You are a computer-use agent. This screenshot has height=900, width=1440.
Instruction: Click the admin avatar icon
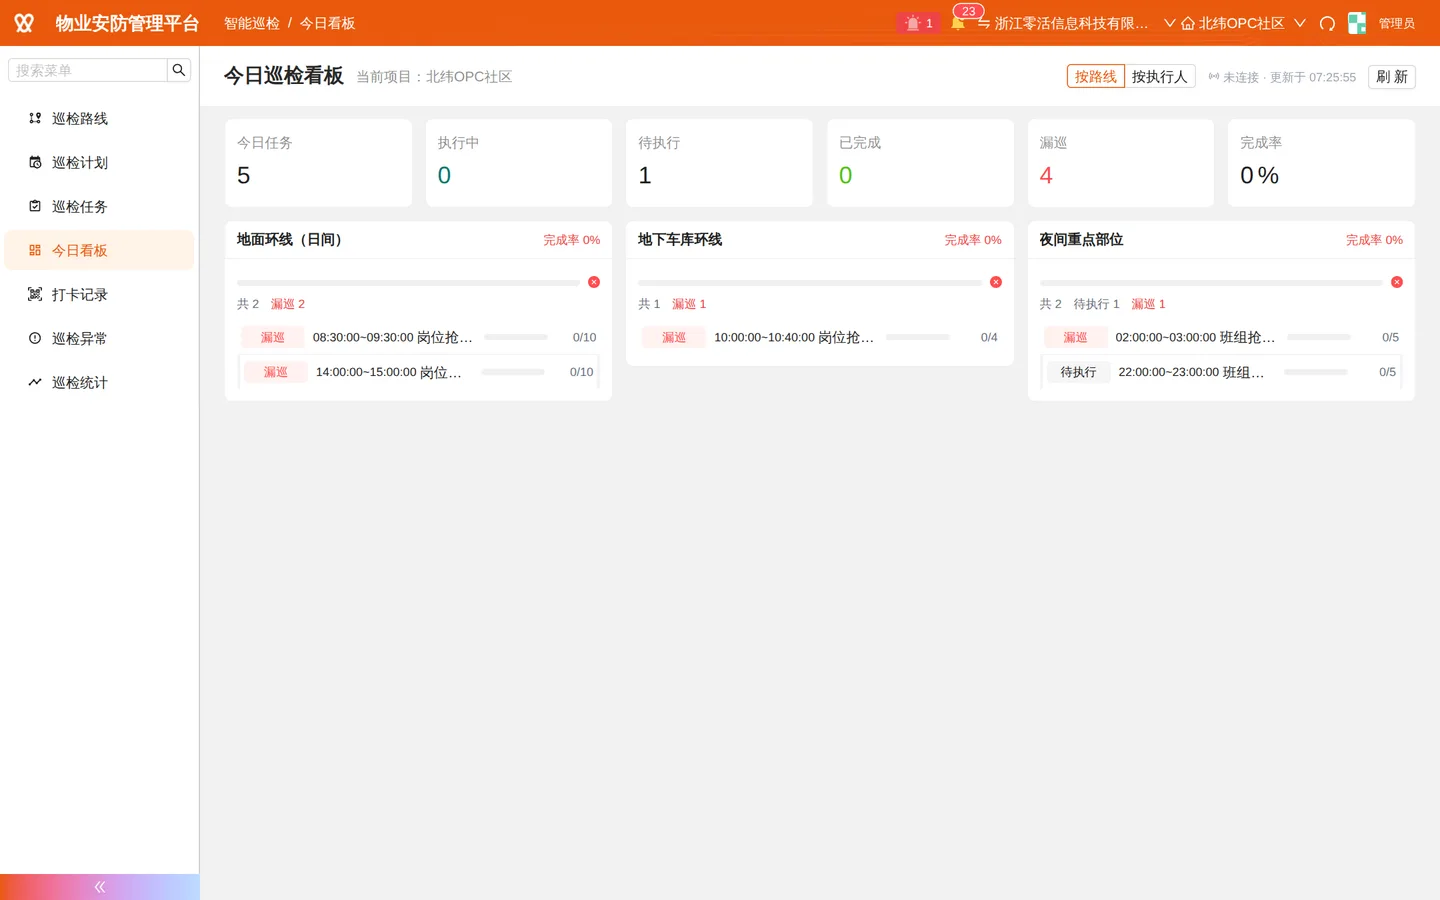coord(1357,23)
